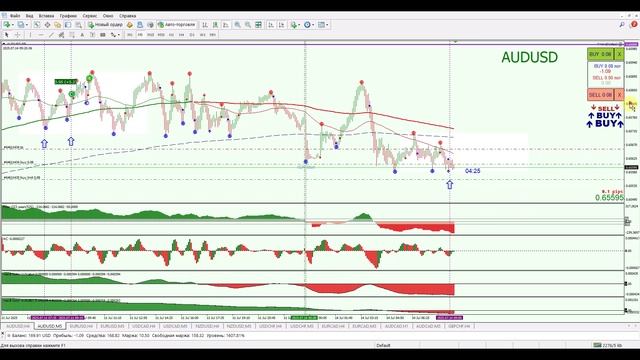640x360 pixels.
Task: Switch chart to line chart type
Action: pyautogui.click(x=226, y=25)
